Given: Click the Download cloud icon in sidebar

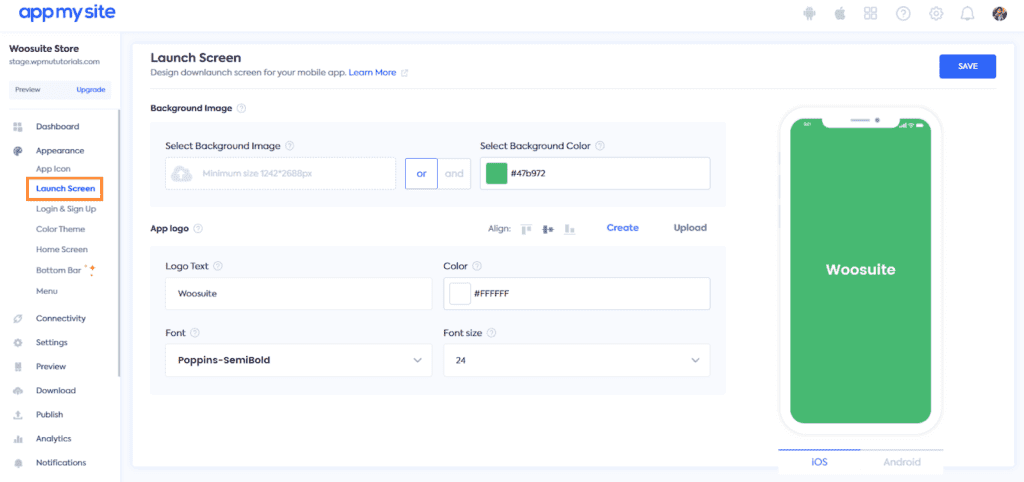Looking at the screenshot, I should click(x=18, y=391).
